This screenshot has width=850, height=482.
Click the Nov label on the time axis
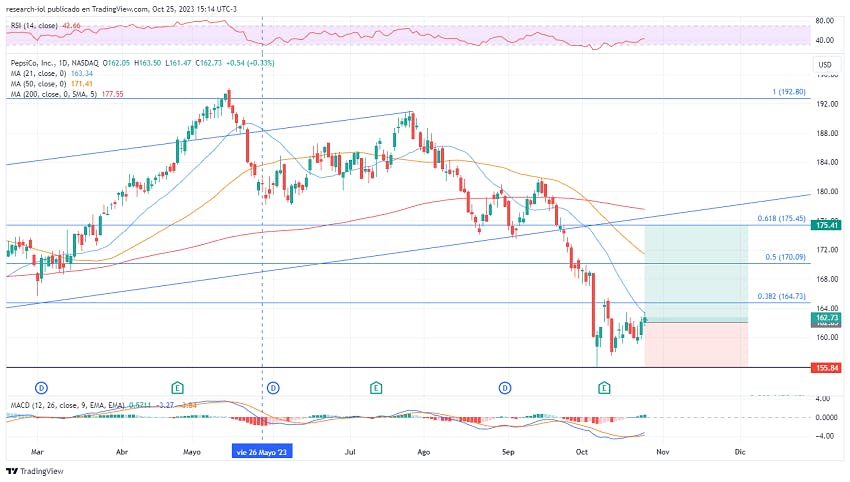(662, 452)
